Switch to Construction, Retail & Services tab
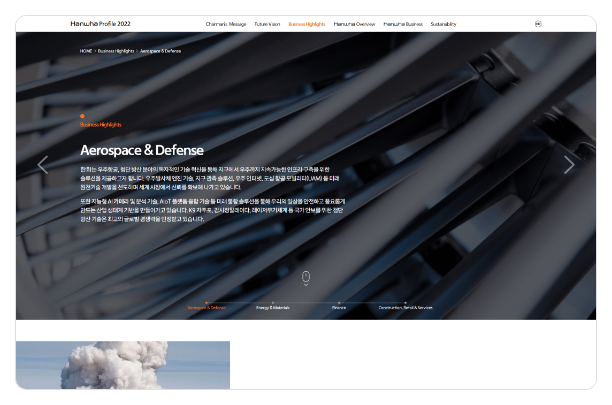The width and height of the screenshot is (612, 405). point(406,308)
